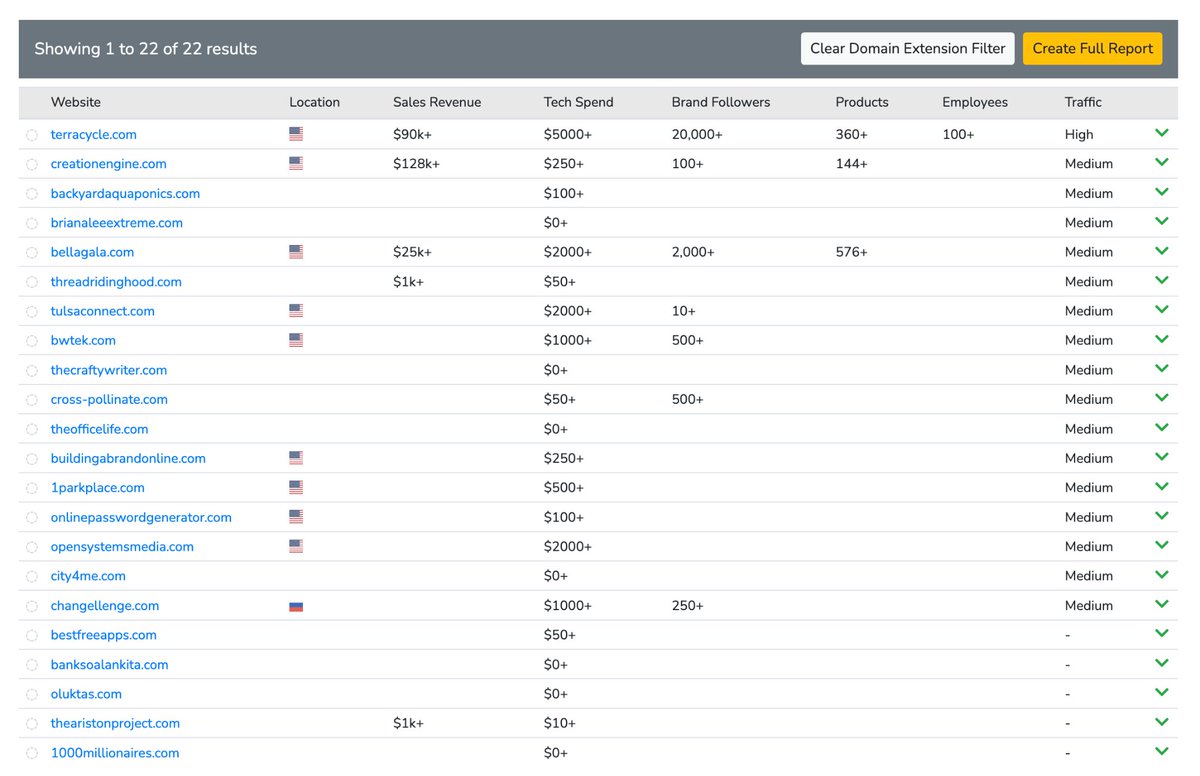The width and height of the screenshot is (1200, 776).
Task: Select the circle beside backyardaquaponics.com
Action: (x=32, y=194)
